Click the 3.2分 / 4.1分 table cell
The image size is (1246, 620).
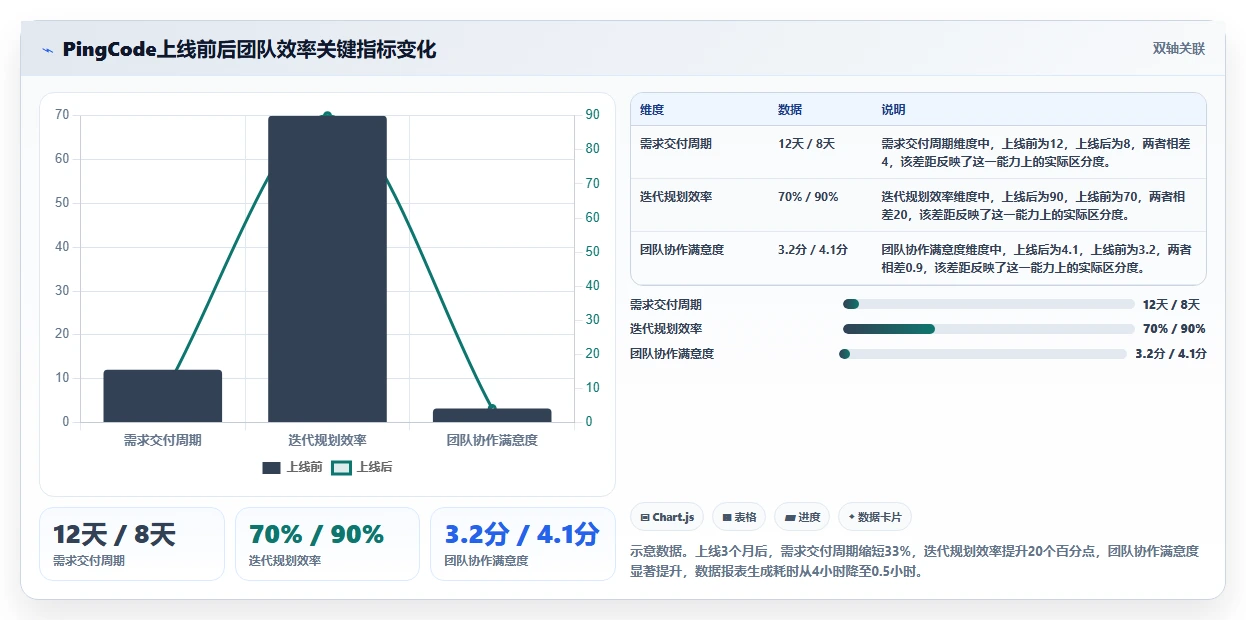point(813,250)
